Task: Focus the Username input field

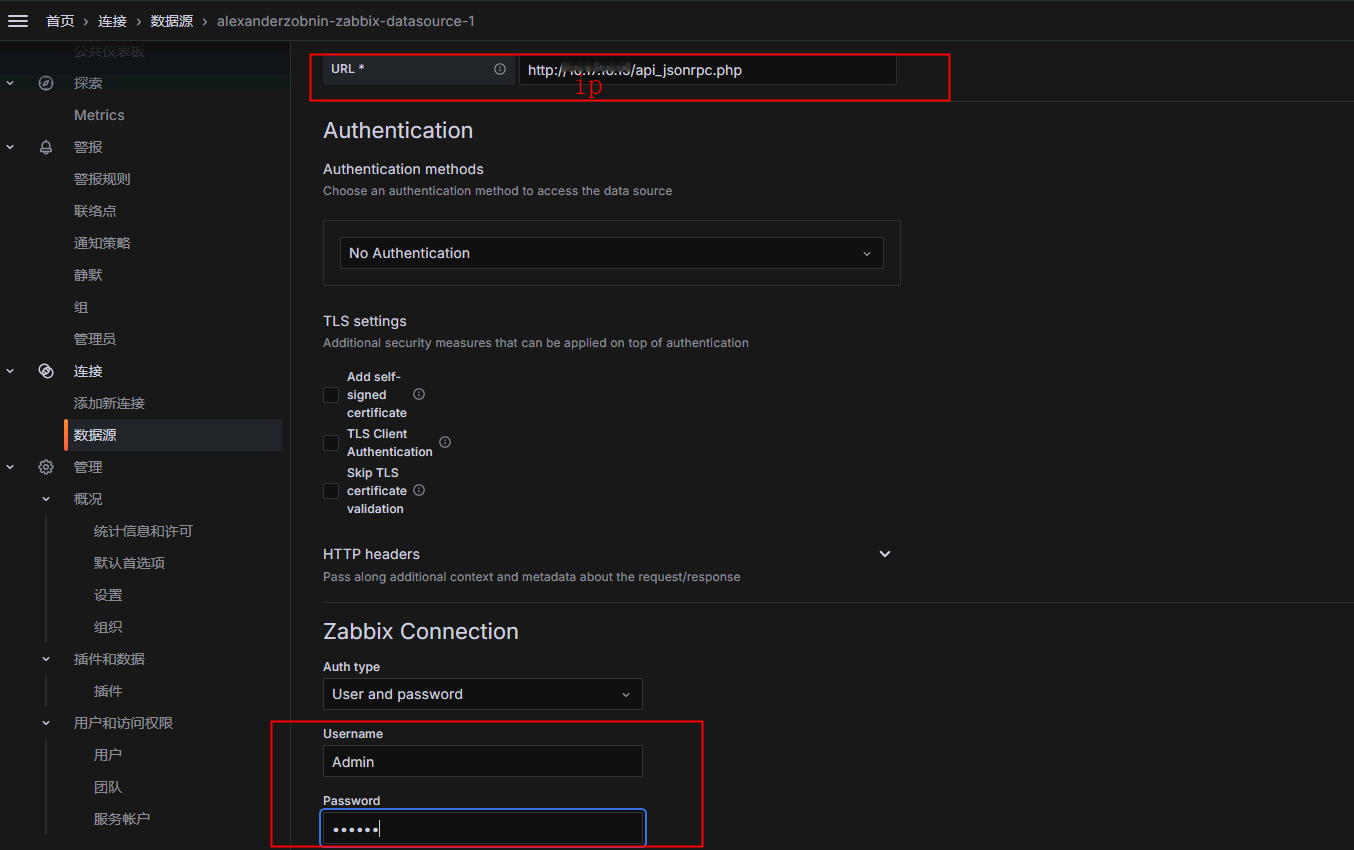Action: point(483,761)
